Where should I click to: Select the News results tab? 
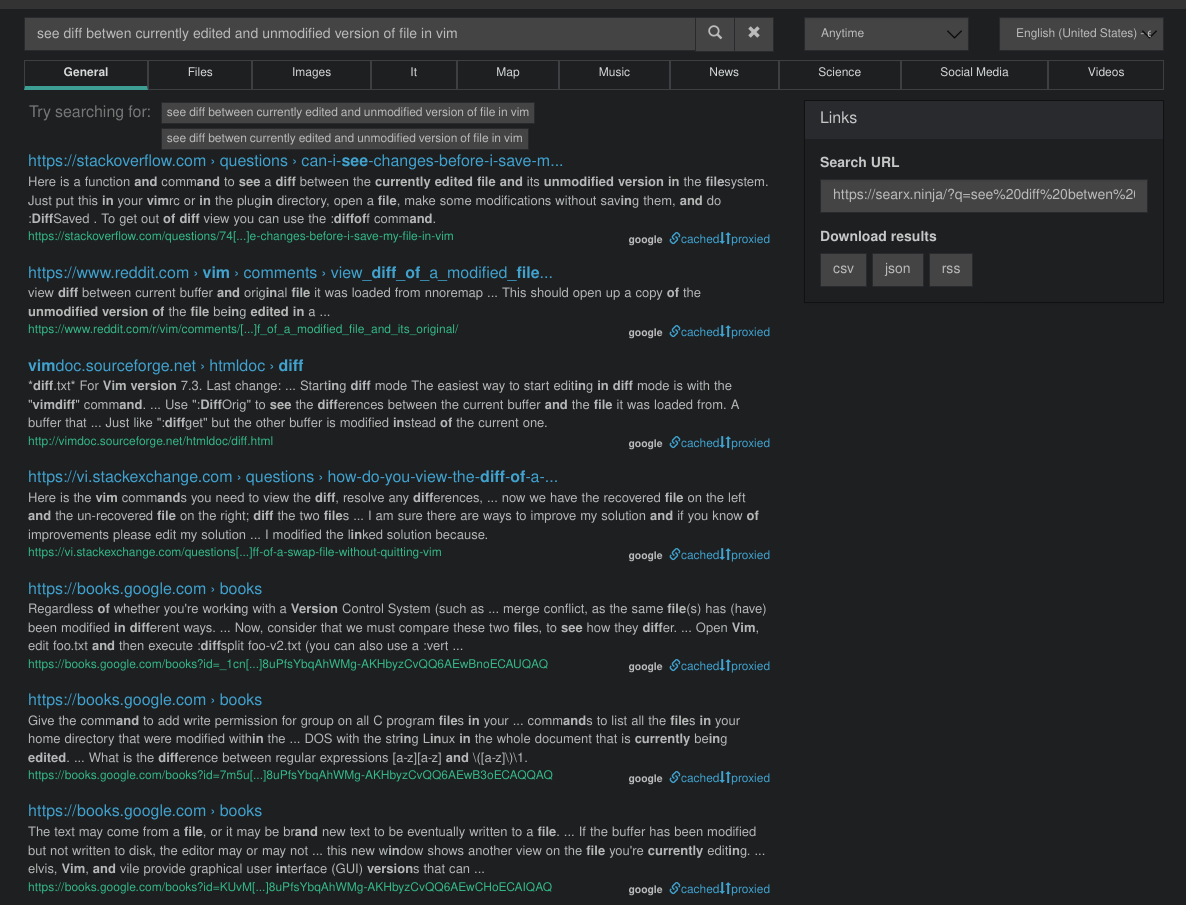point(723,74)
